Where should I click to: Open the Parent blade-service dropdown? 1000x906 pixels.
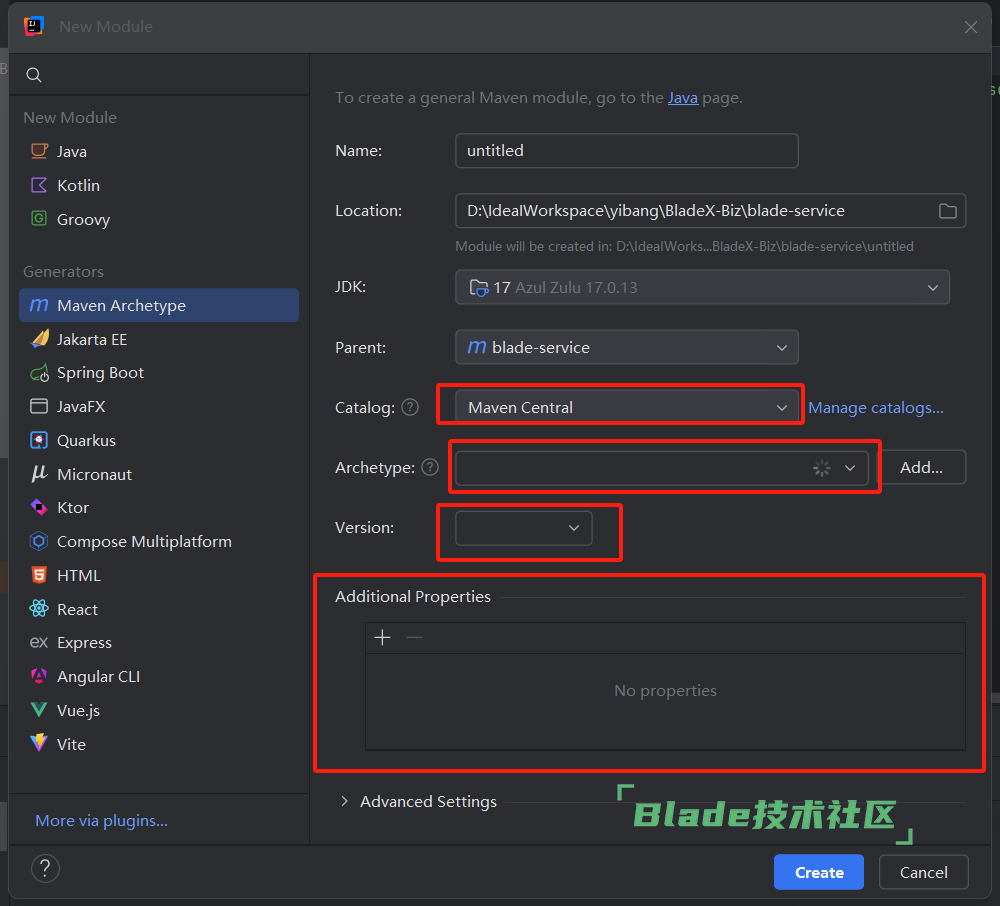(x=626, y=347)
